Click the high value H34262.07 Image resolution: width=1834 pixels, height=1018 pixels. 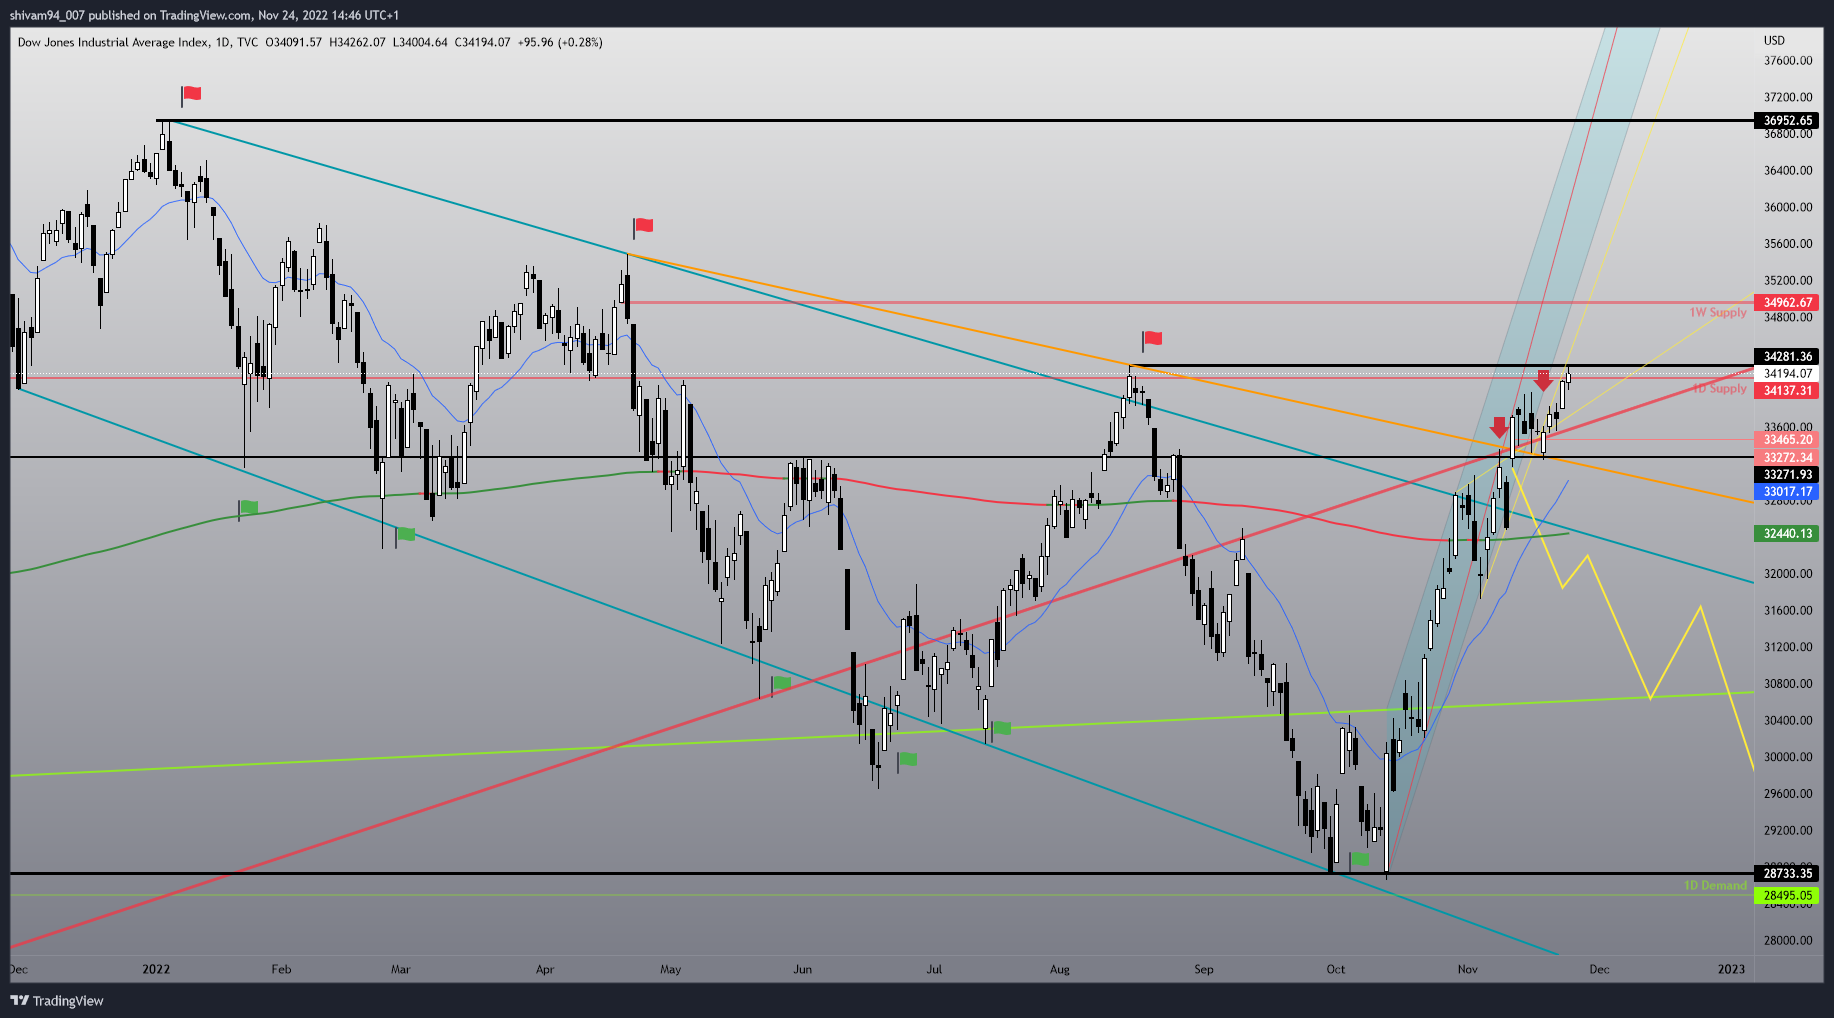[357, 43]
